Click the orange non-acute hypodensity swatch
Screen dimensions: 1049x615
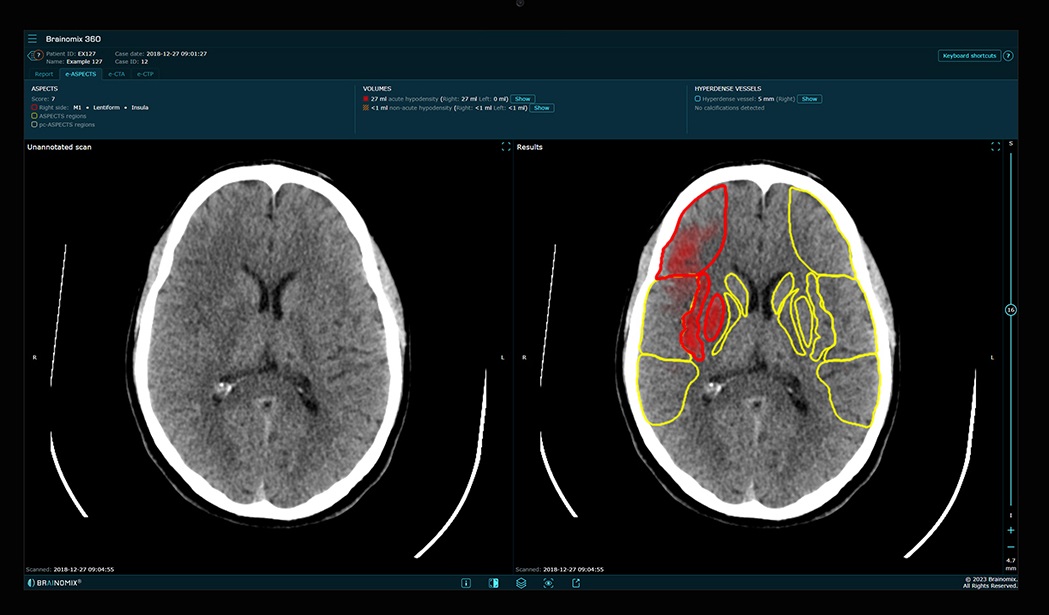(366, 107)
